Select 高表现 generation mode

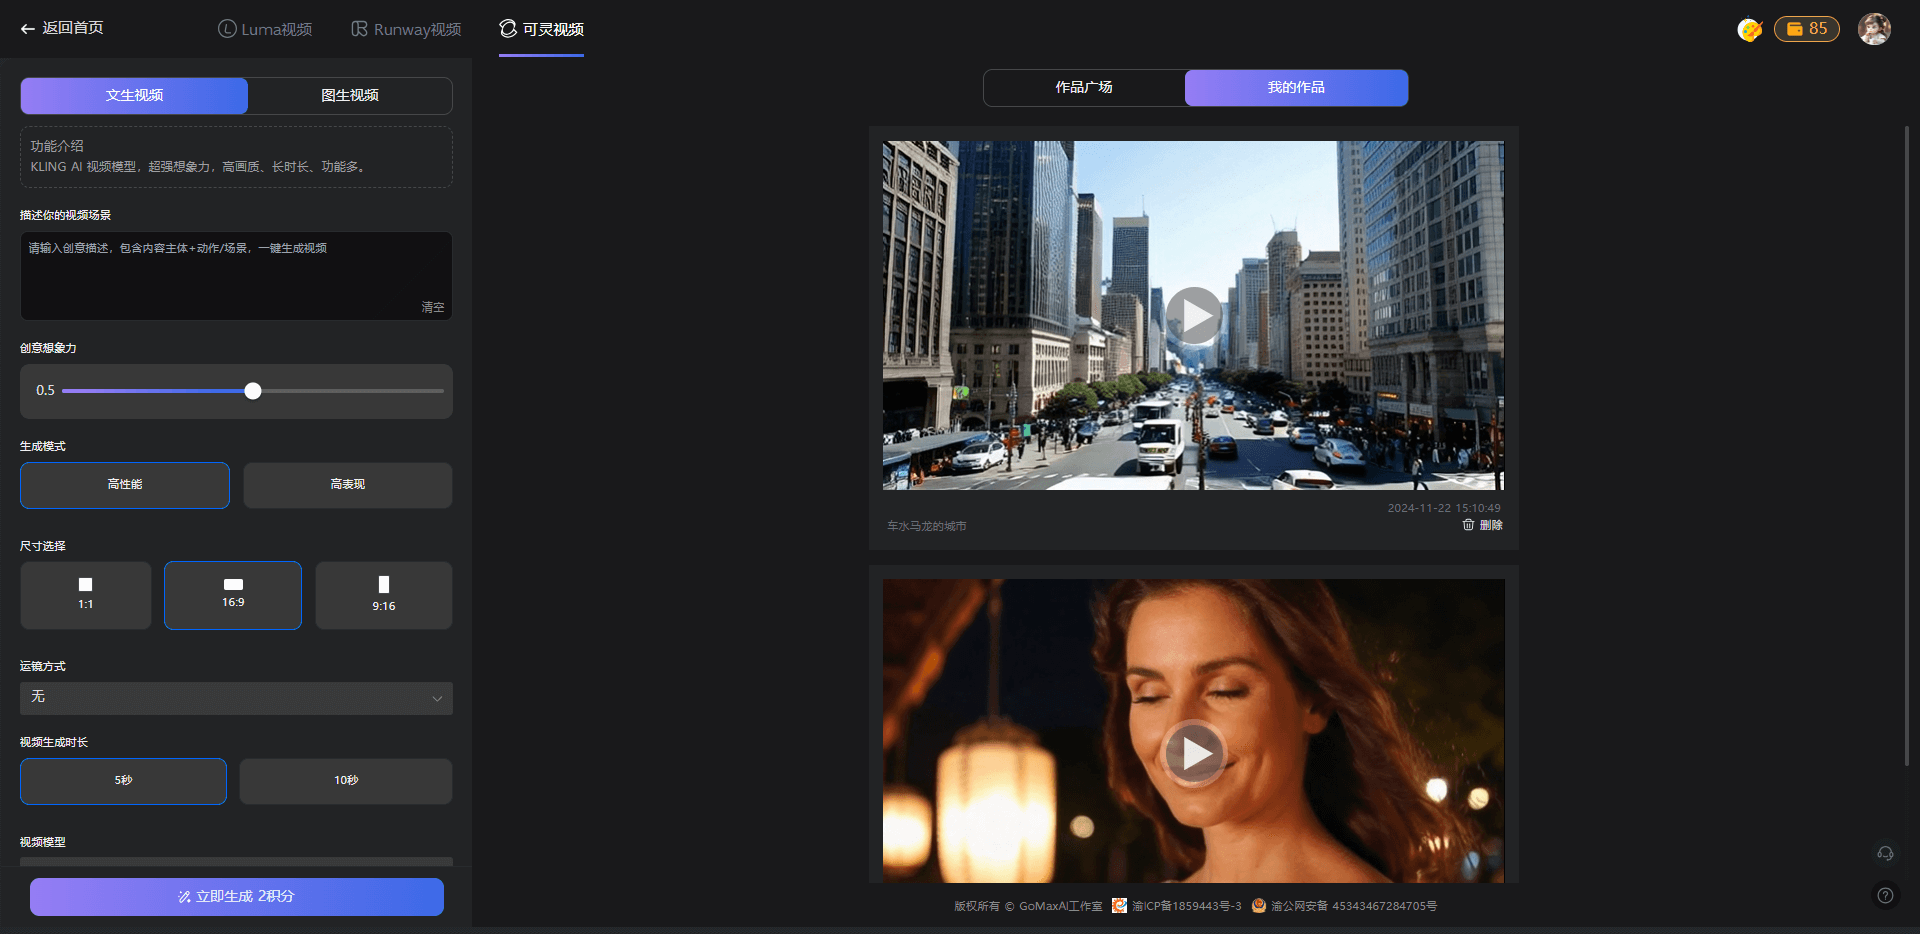[348, 485]
